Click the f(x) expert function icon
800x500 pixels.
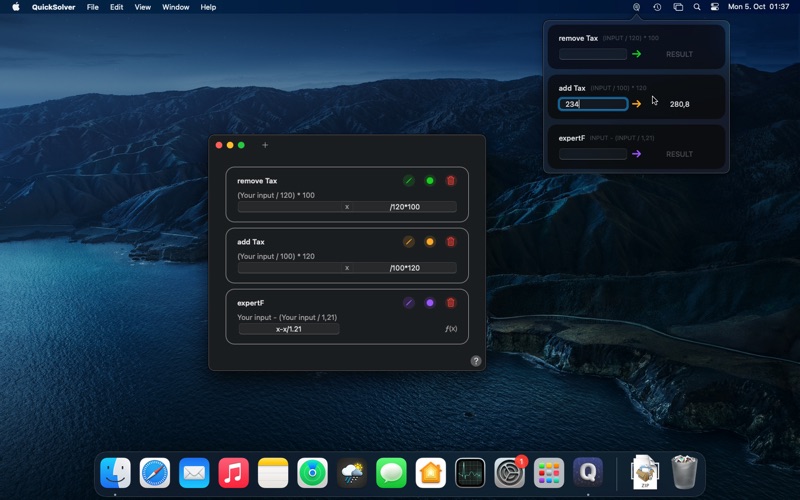[451, 329]
